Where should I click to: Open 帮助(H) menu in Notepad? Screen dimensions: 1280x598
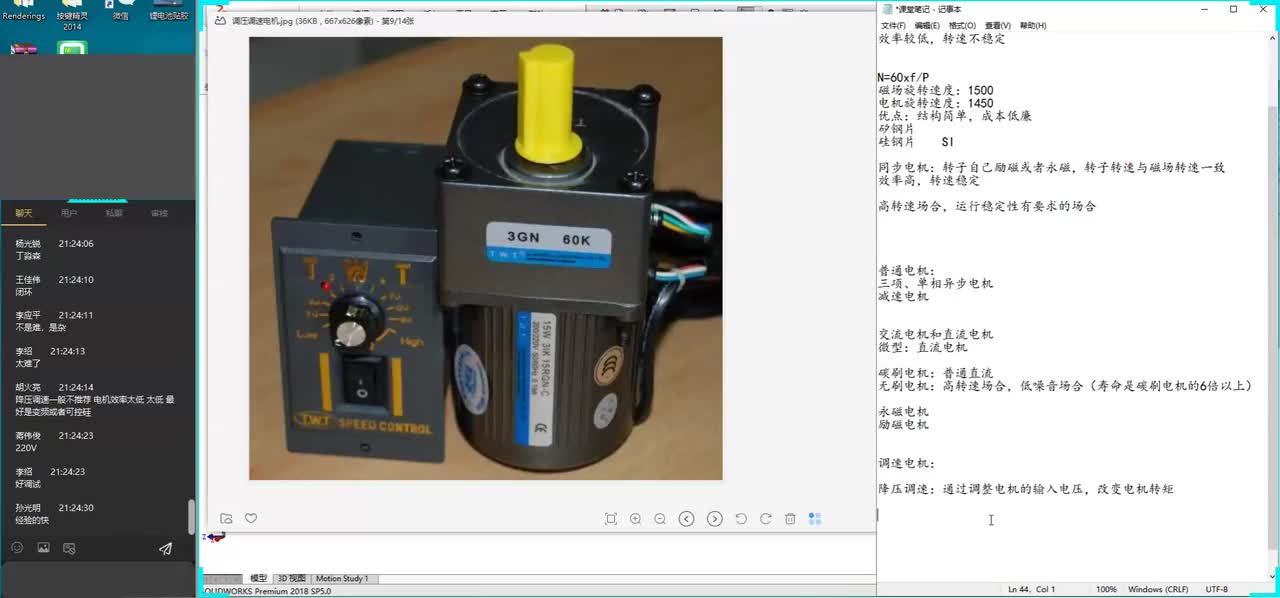[x=1033, y=25]
